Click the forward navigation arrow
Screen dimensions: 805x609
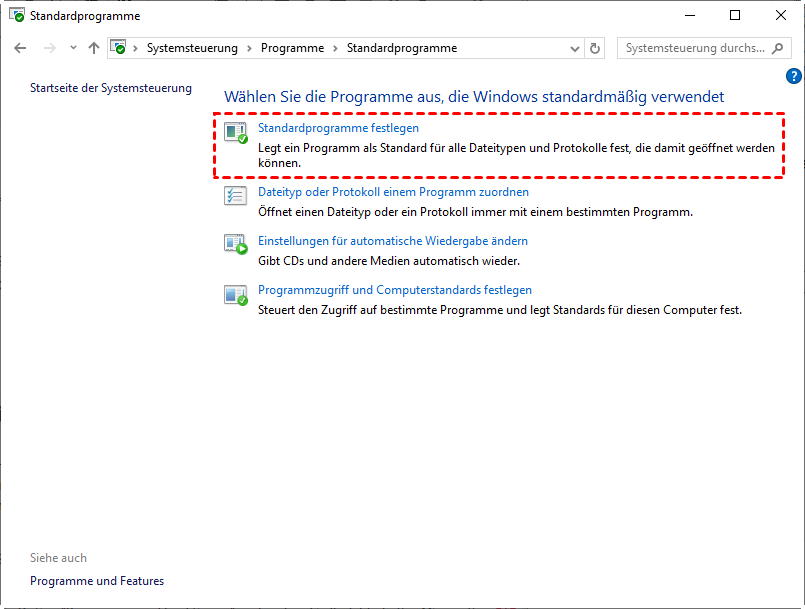[50, 48]
